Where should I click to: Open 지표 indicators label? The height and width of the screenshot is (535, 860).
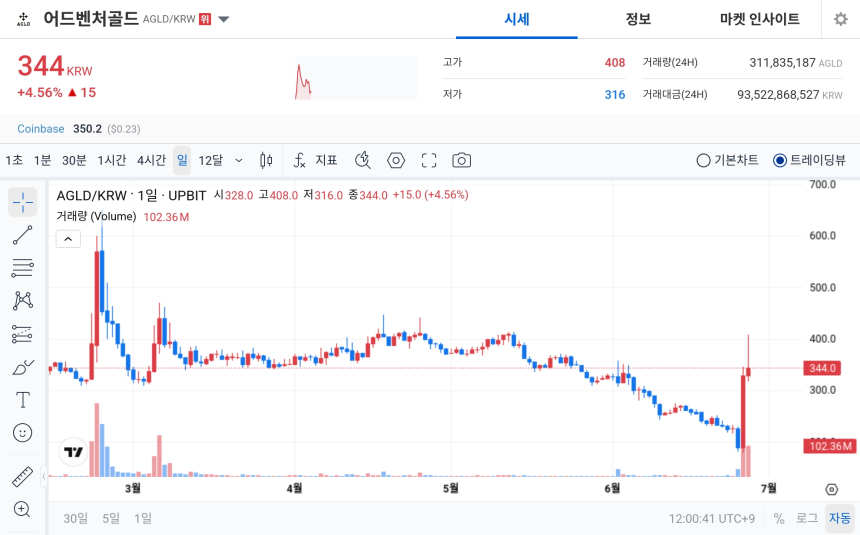click(x=326, y=160)
